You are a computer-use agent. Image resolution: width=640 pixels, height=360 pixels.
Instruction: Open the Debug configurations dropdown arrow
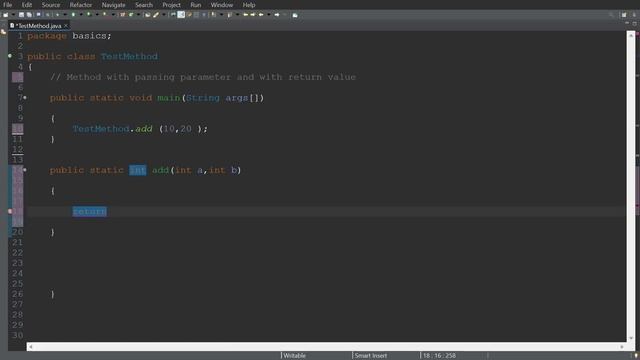pos(65,15)
